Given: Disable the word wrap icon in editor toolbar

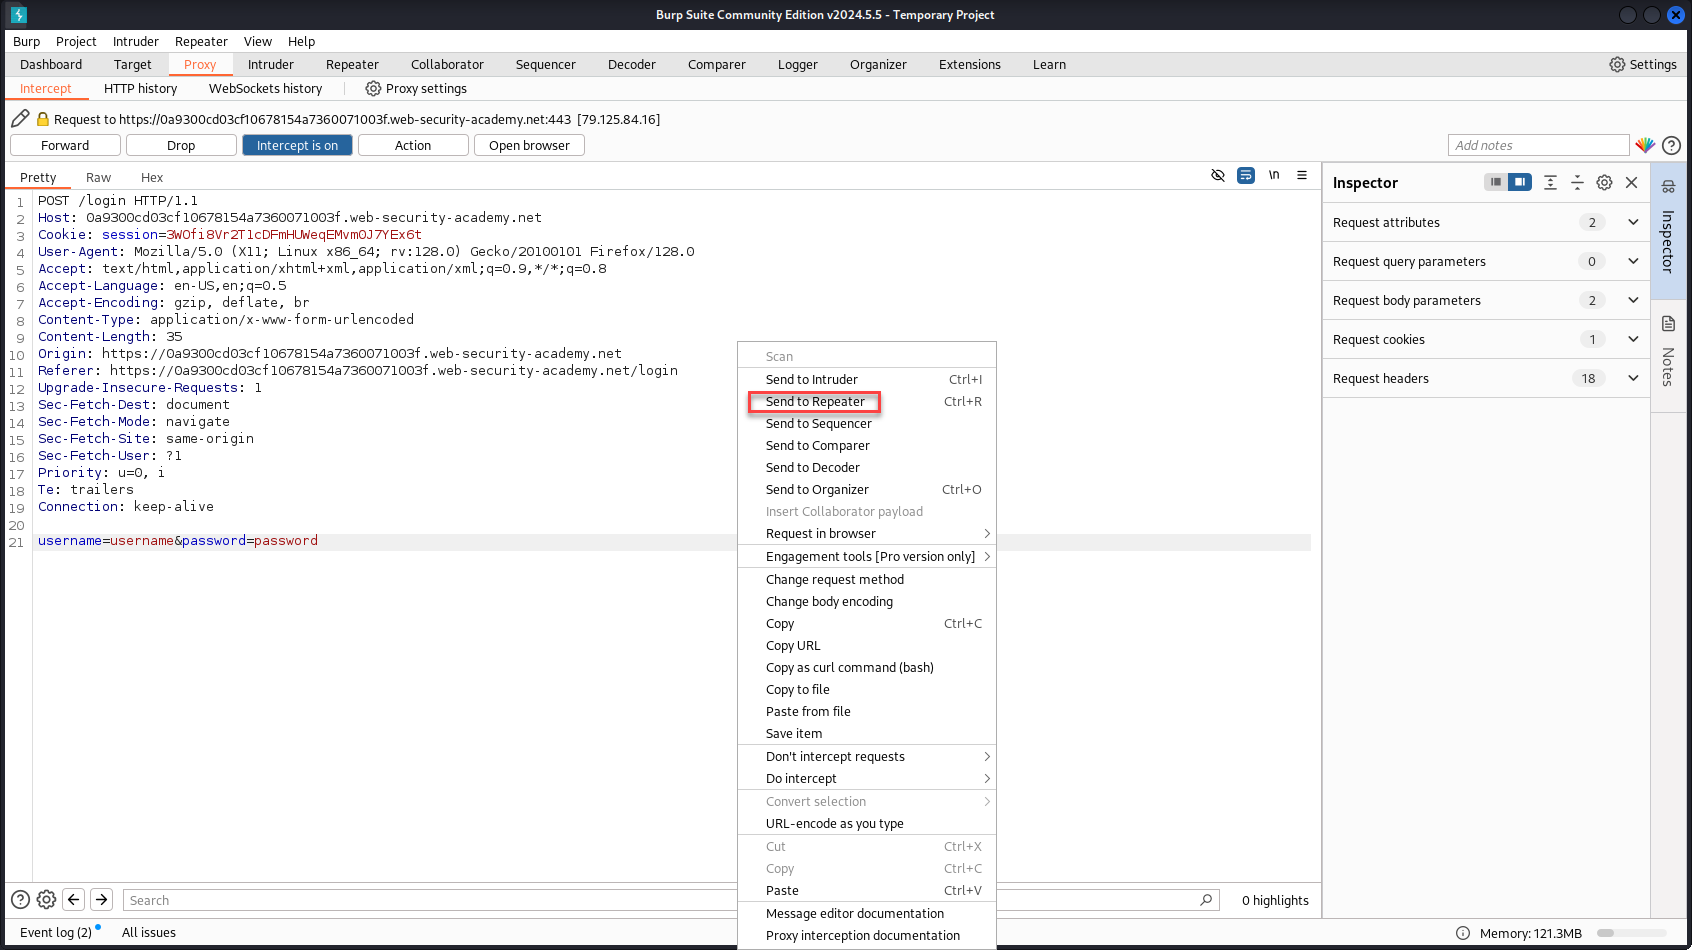Looking at the screenshot, I should (x=1246, y=175).
